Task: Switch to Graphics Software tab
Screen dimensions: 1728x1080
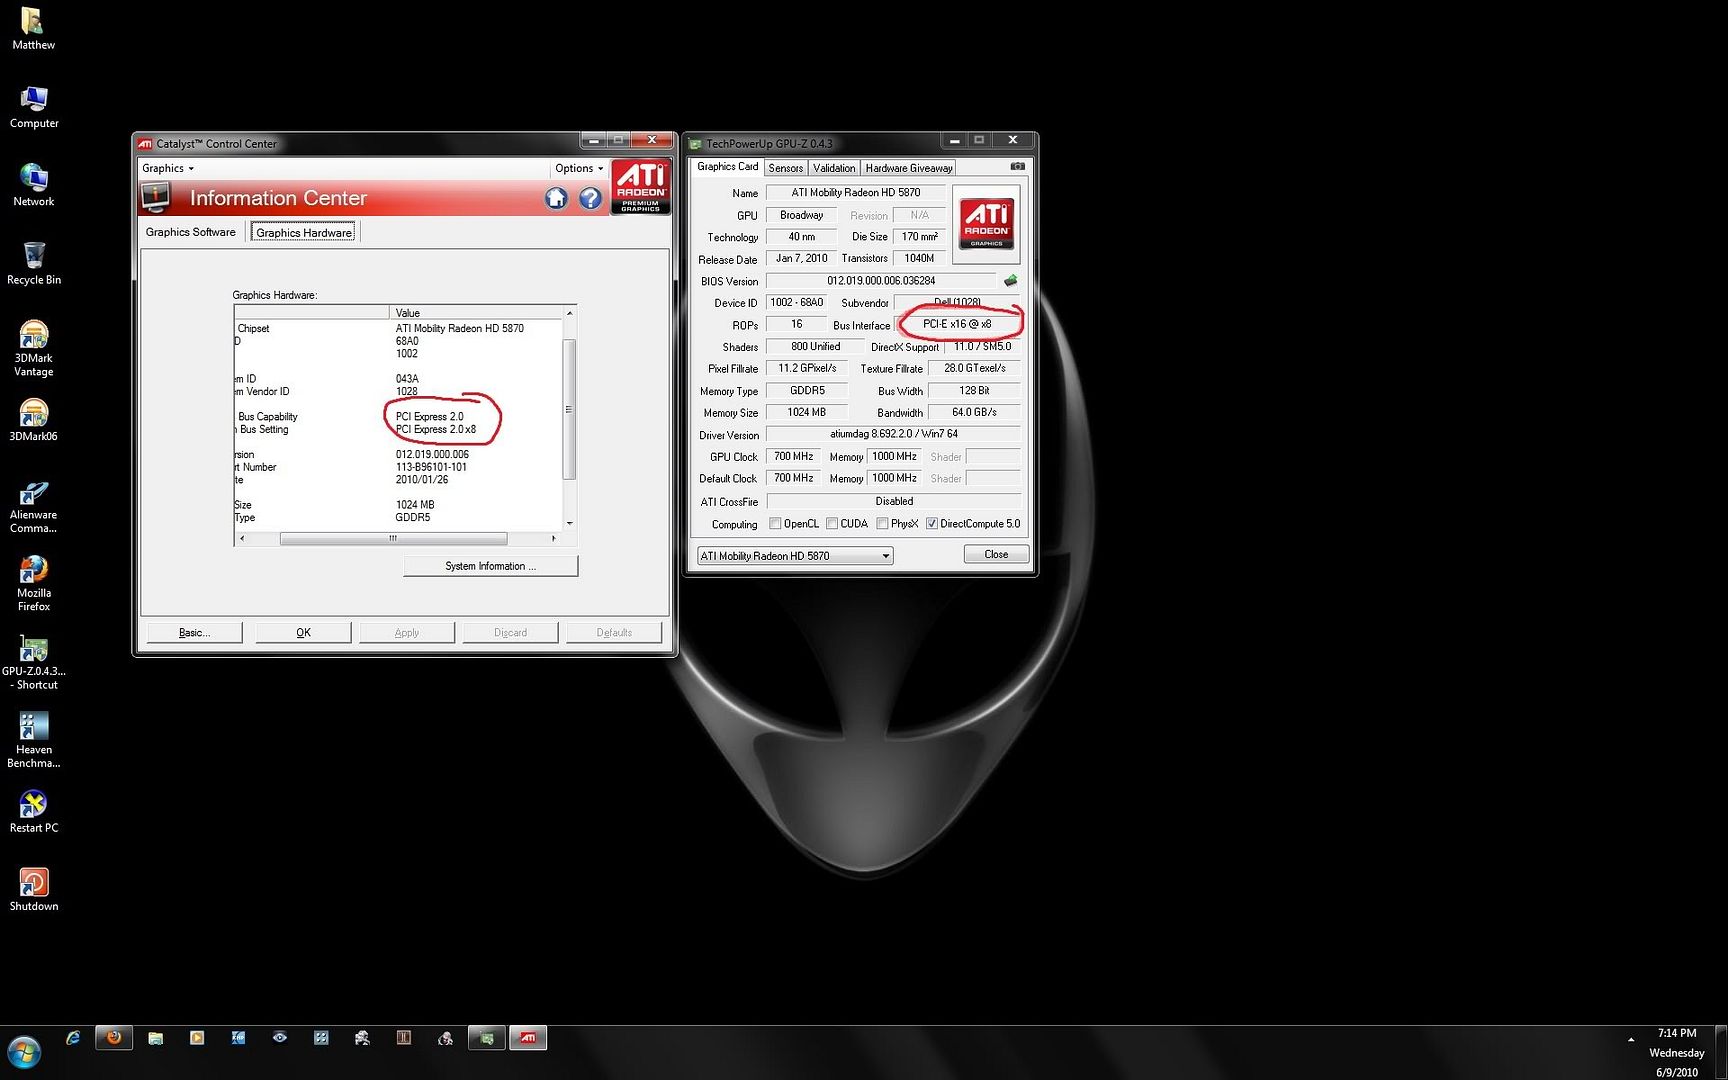Action: [190, 232]
